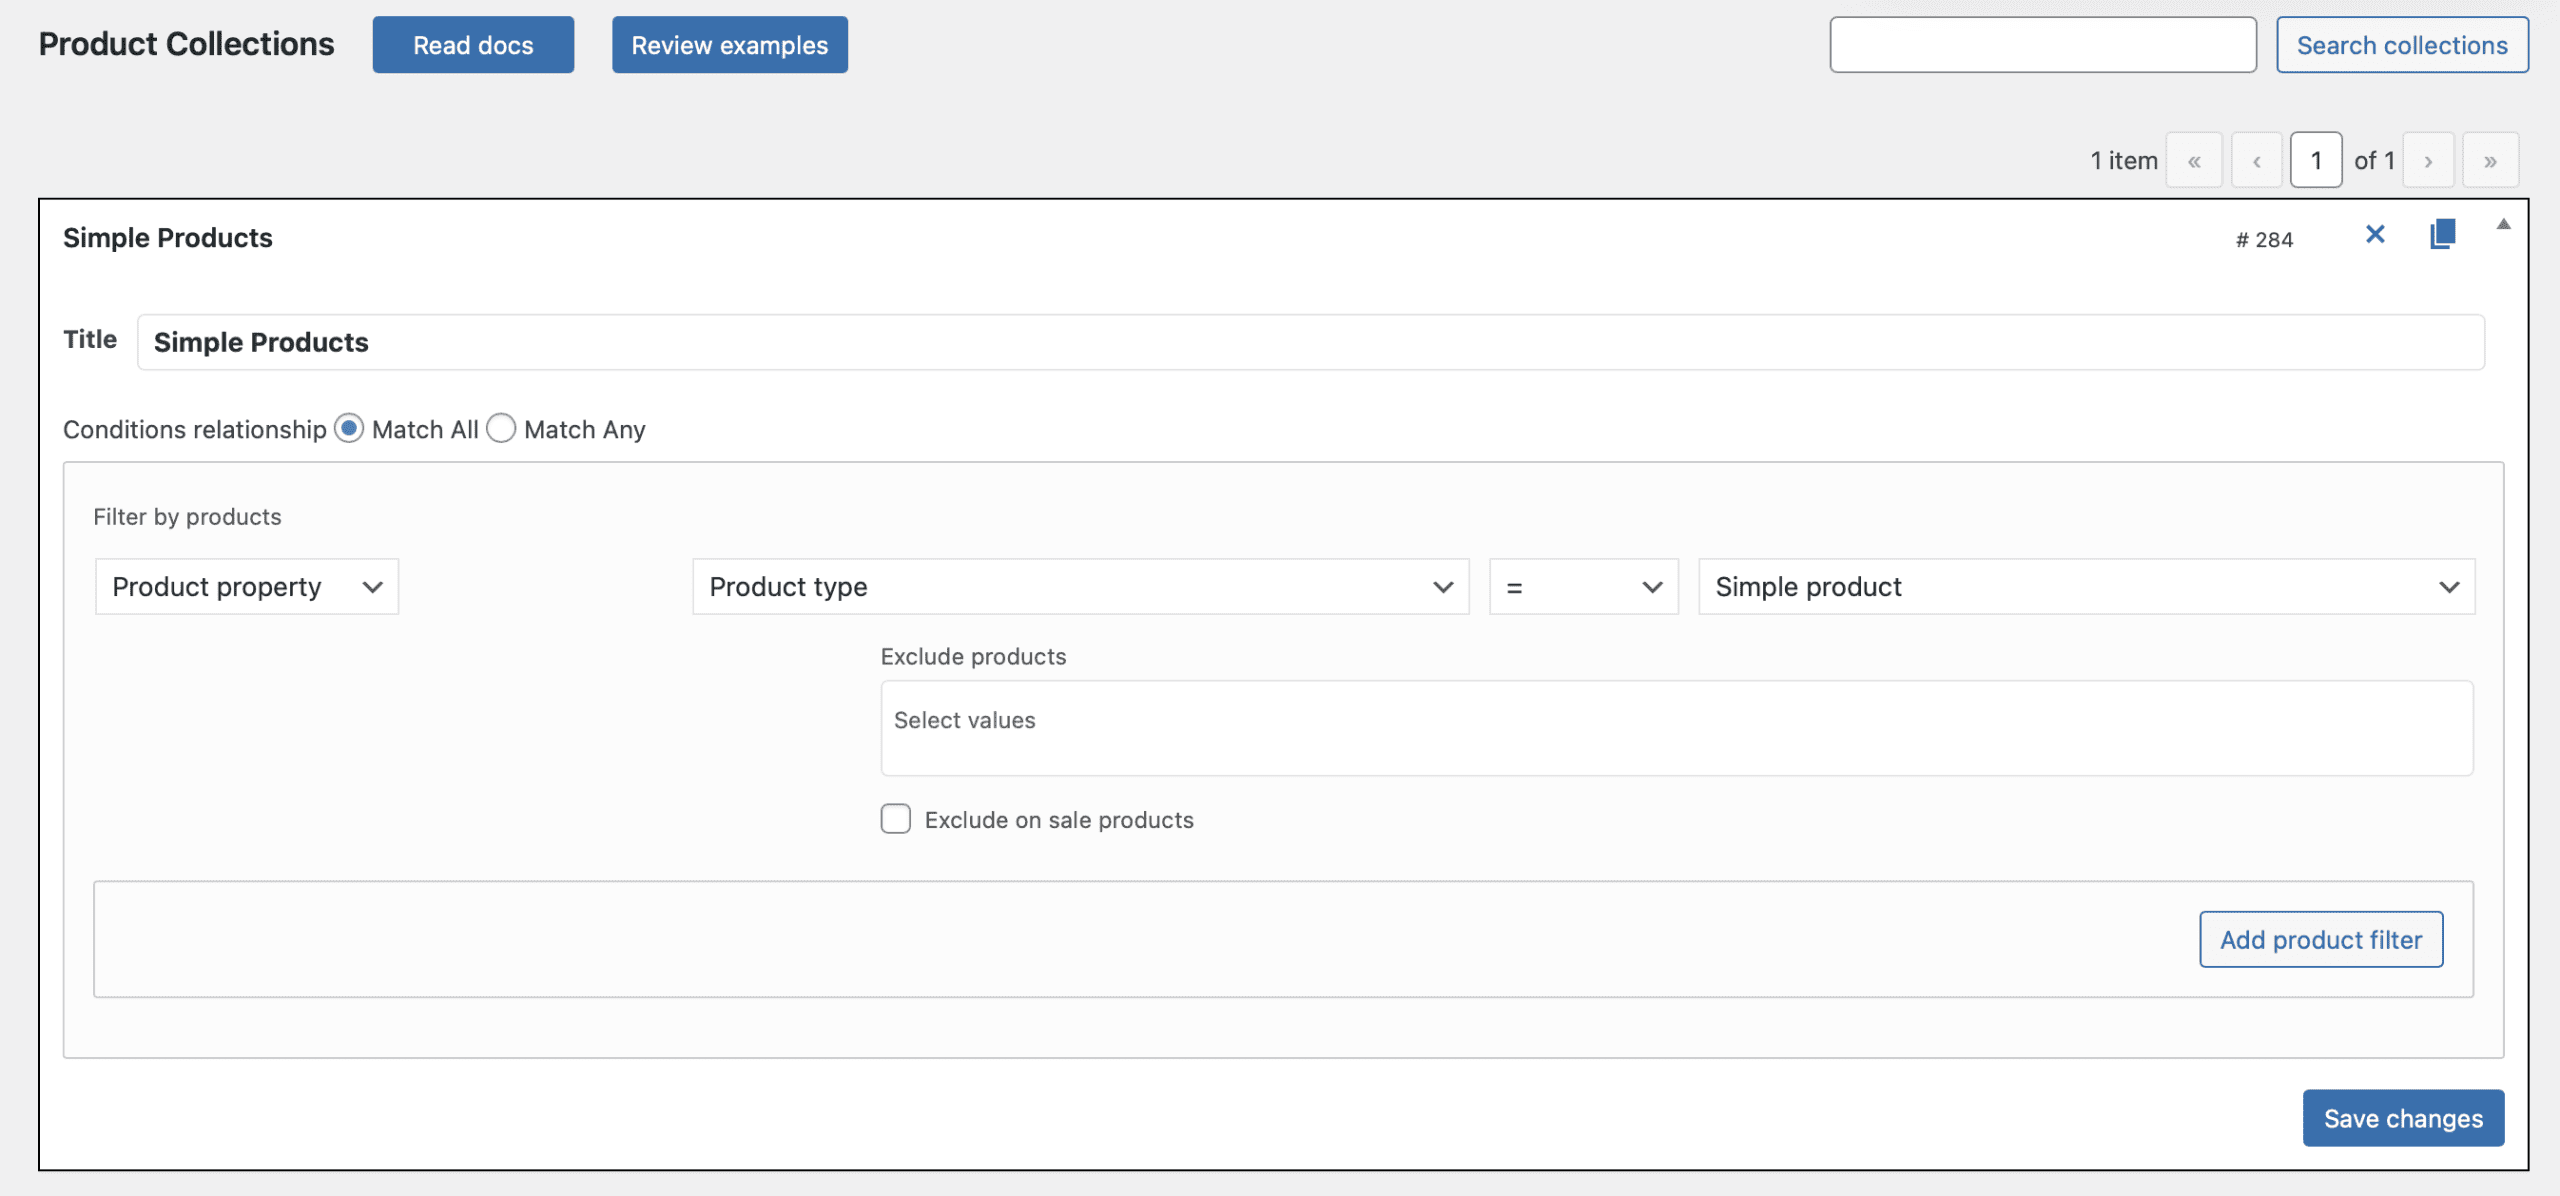2560x1196 pixels.
Task: Click the page number box showing 1
Action: pos(2317,158)
